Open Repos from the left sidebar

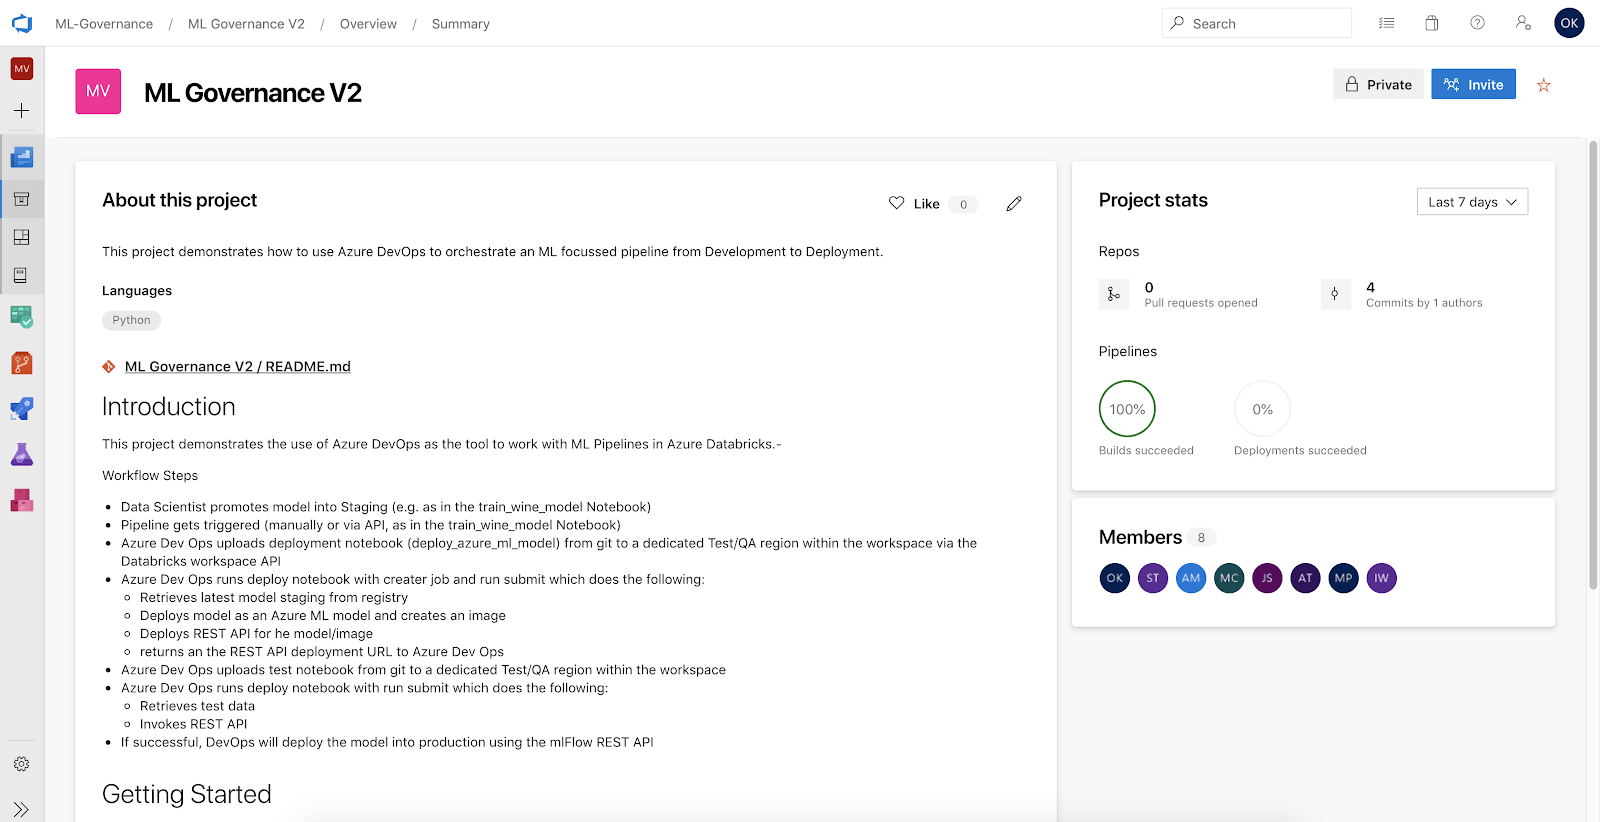tap(21, 363)
